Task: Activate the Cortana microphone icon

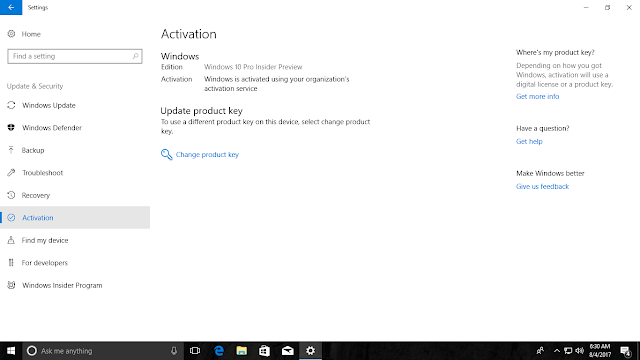Action: [174, 351]
